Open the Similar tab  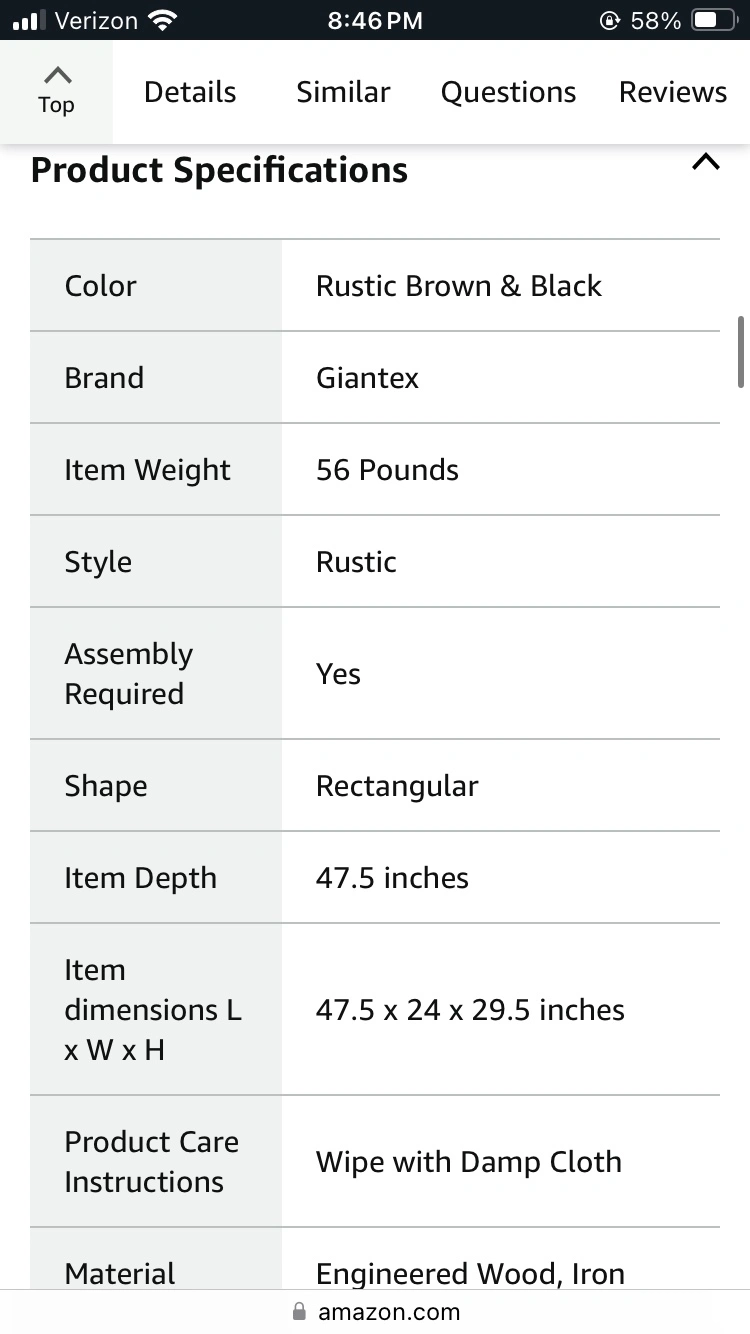[x=343, y=92]
